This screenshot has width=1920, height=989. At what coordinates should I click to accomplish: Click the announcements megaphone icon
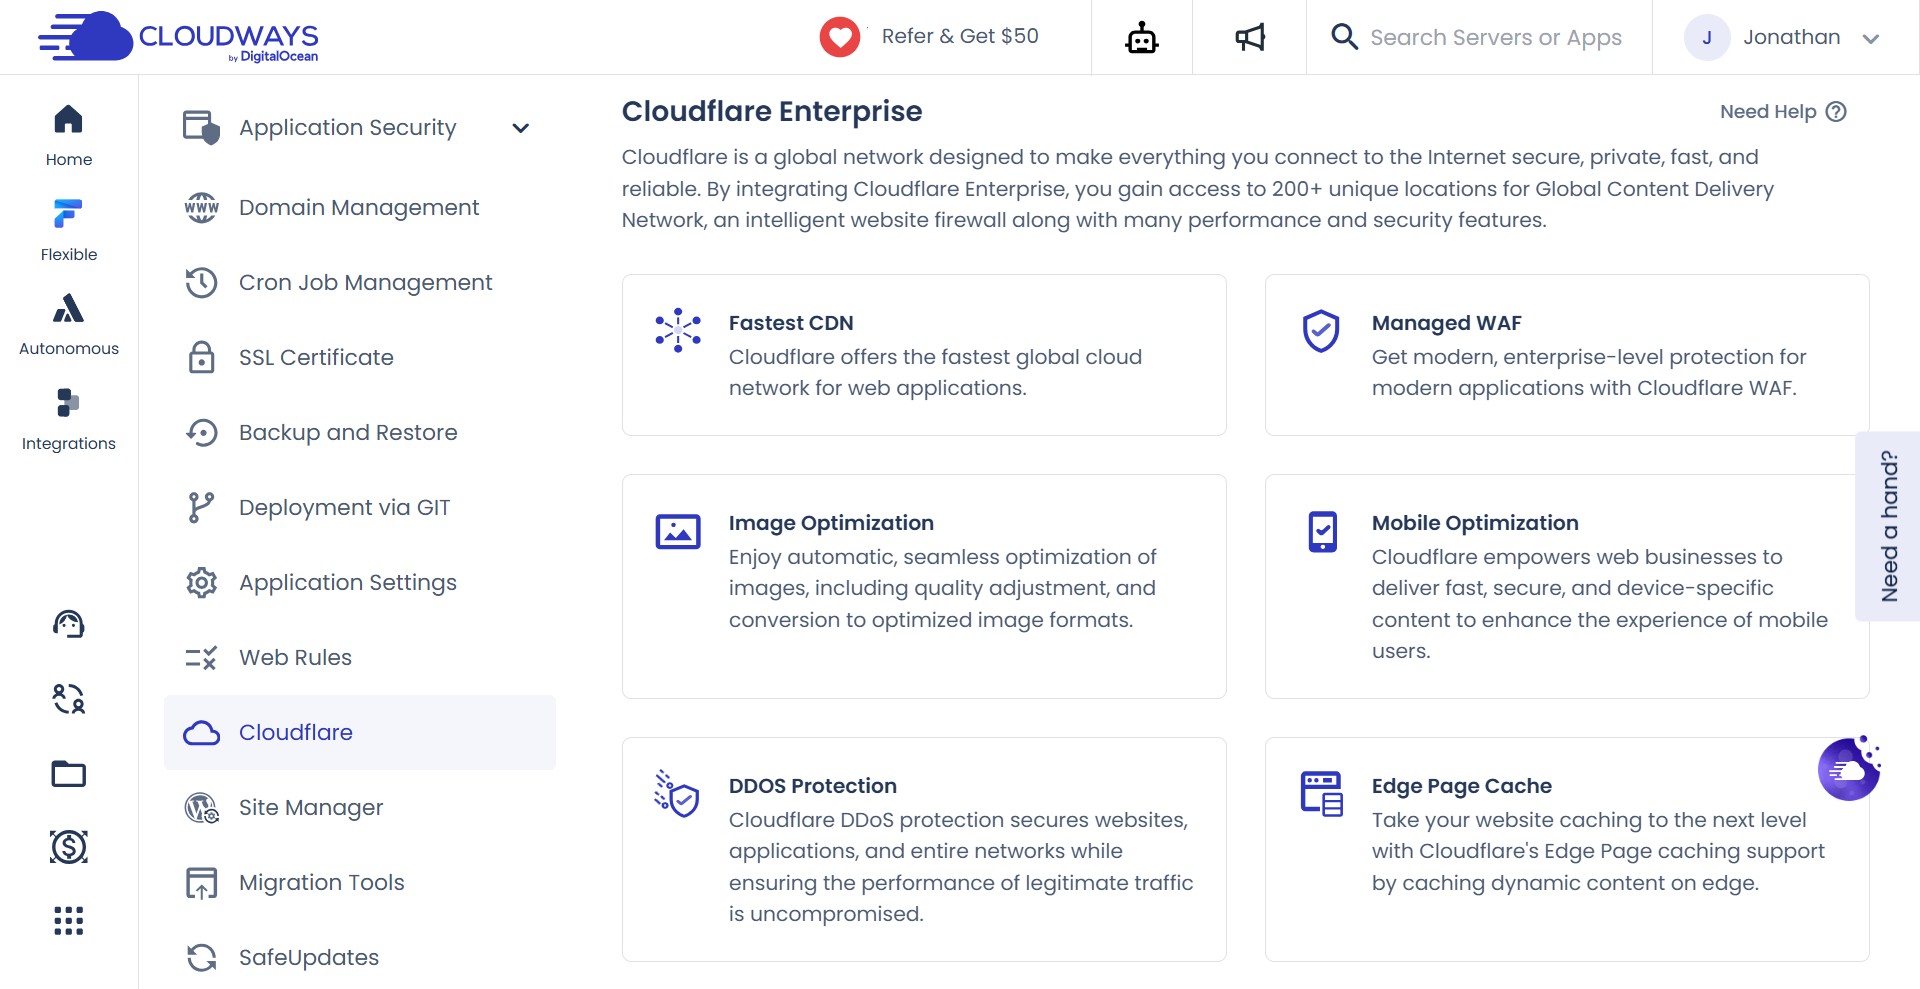pos(1249,37)
